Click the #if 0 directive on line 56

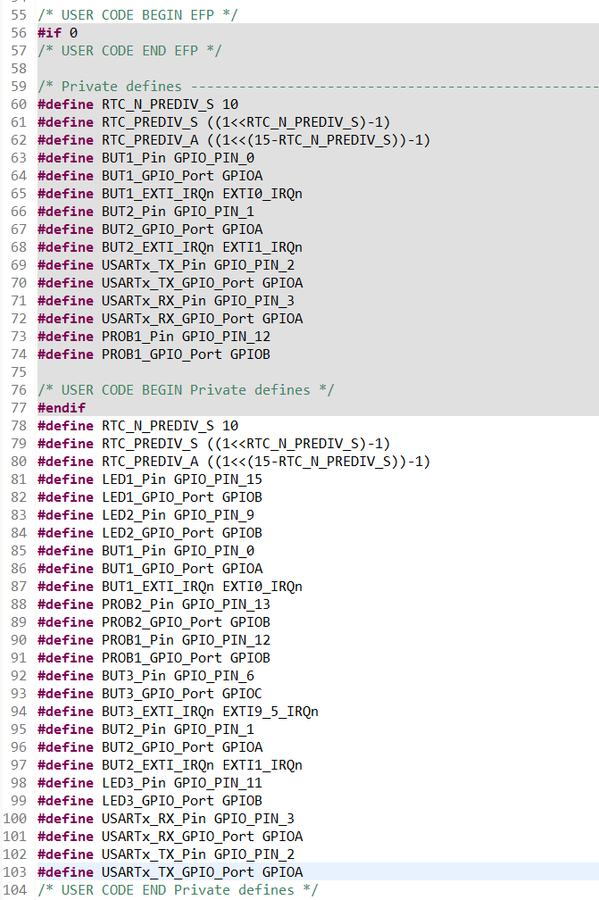(57, 33)
